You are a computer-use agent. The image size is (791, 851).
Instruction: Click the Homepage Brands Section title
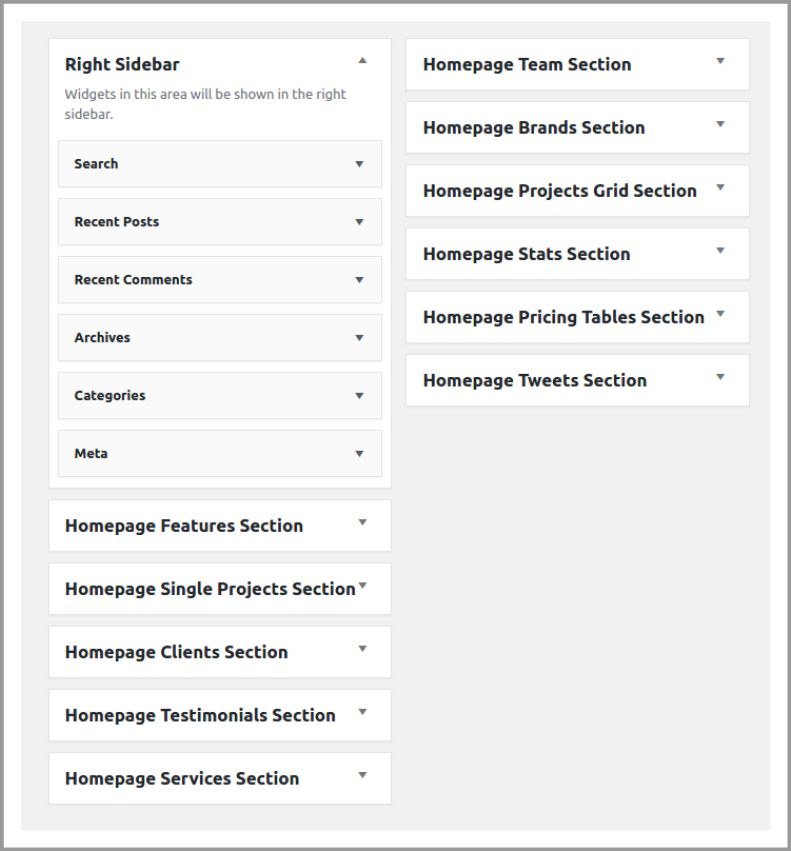534,128
